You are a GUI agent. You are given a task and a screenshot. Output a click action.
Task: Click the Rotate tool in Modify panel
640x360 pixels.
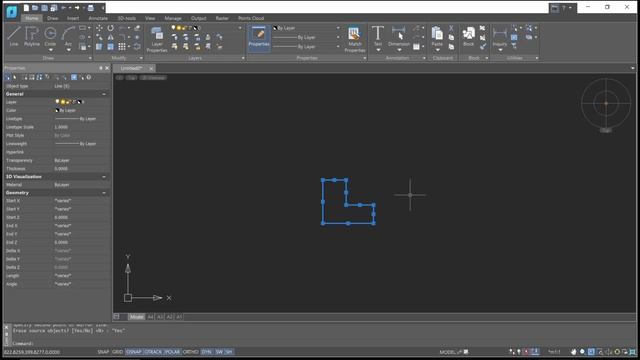(111, 28)
